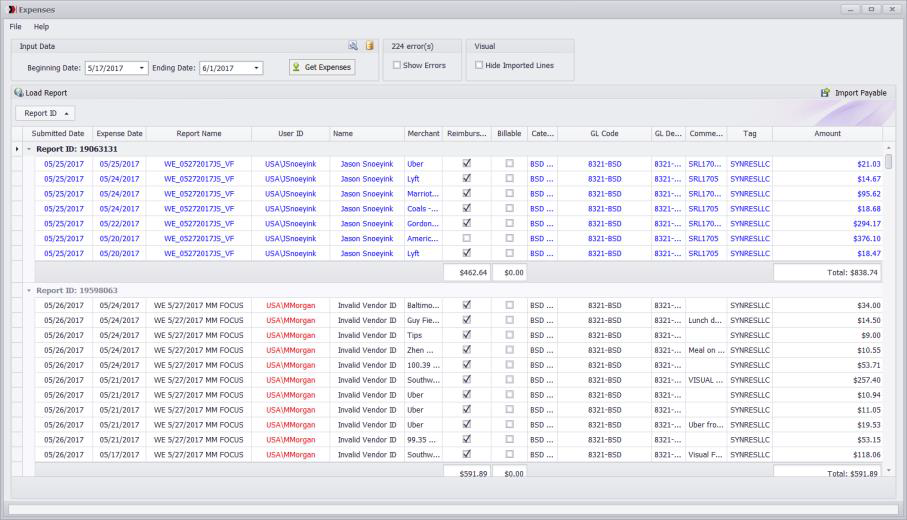Click the Load Report globe icon
Screen dimensions: 907x520
(x=18, y=93)
